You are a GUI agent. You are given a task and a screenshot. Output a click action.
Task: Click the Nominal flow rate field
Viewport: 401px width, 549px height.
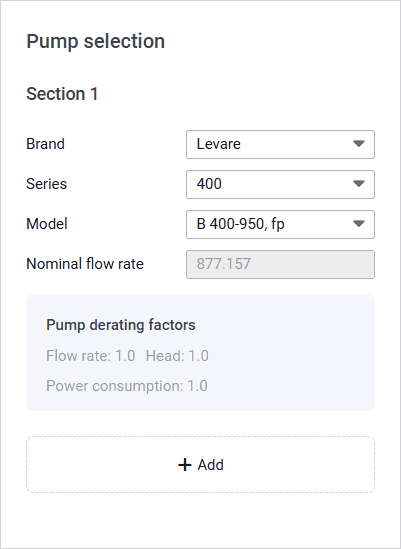coord(280,264)
